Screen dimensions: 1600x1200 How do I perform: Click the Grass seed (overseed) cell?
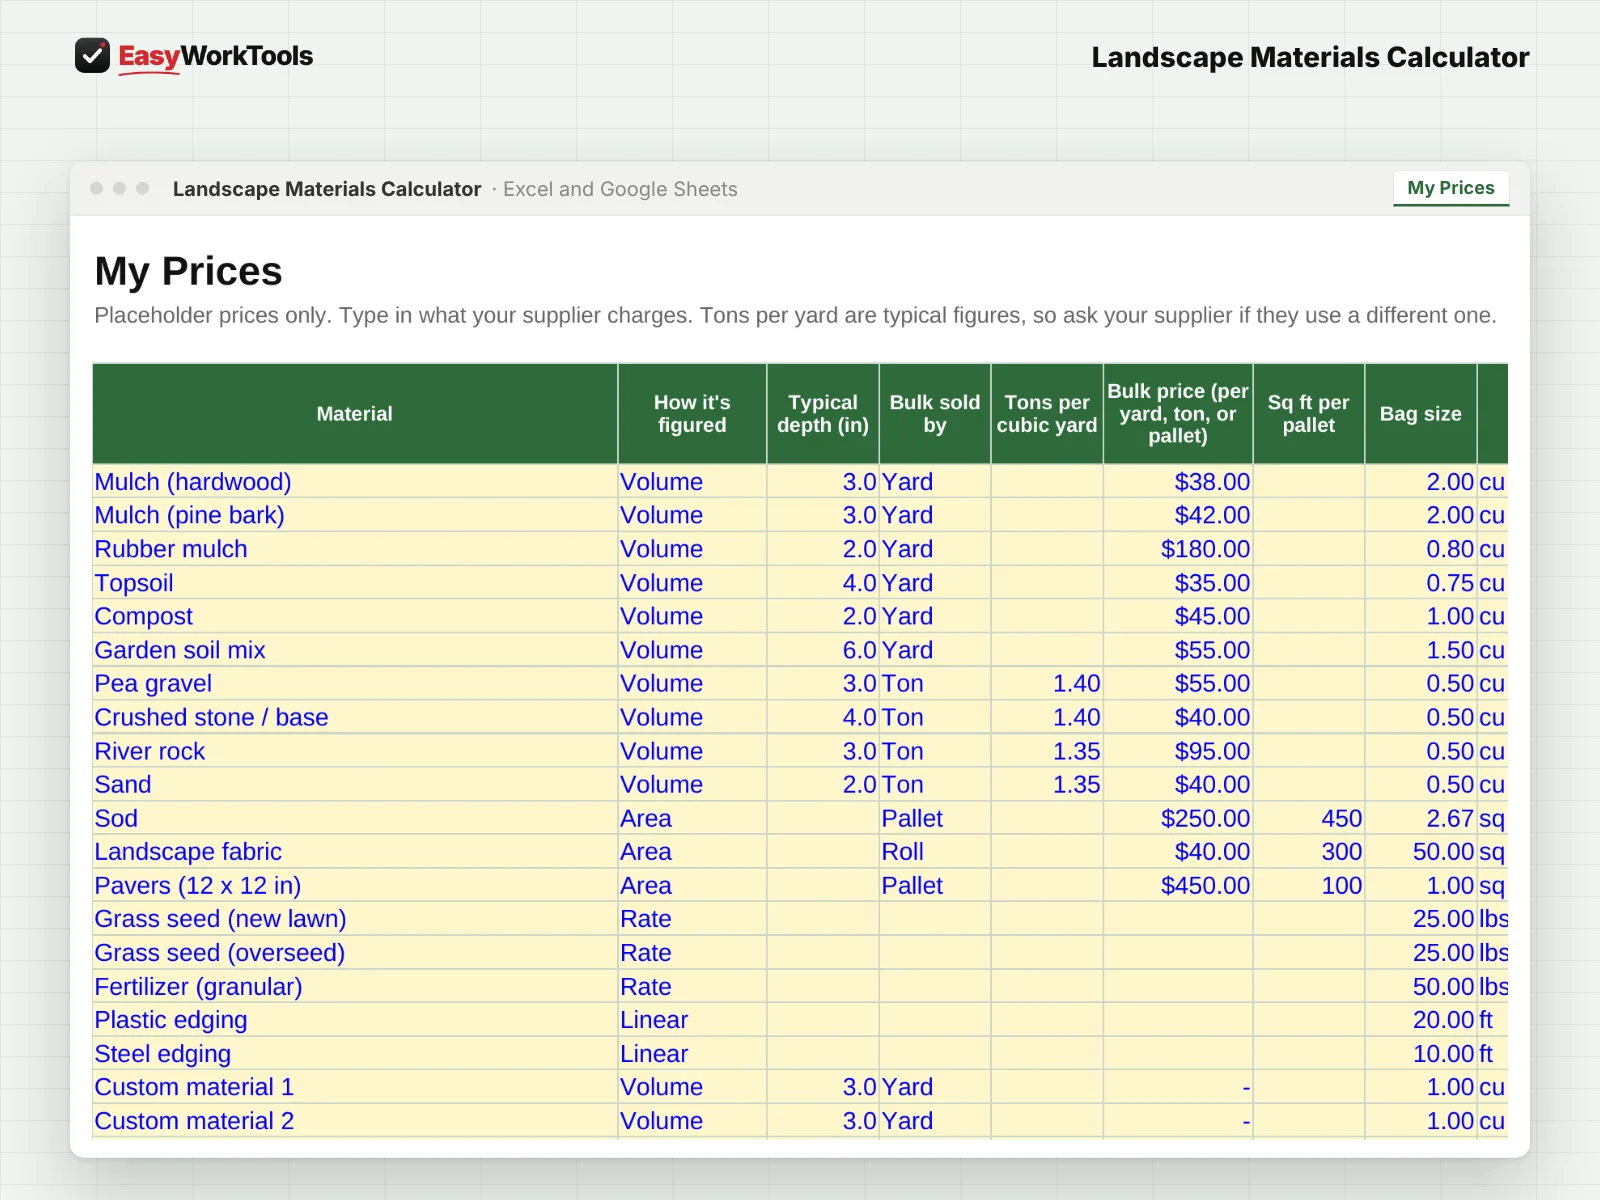[x=355, y=953]
